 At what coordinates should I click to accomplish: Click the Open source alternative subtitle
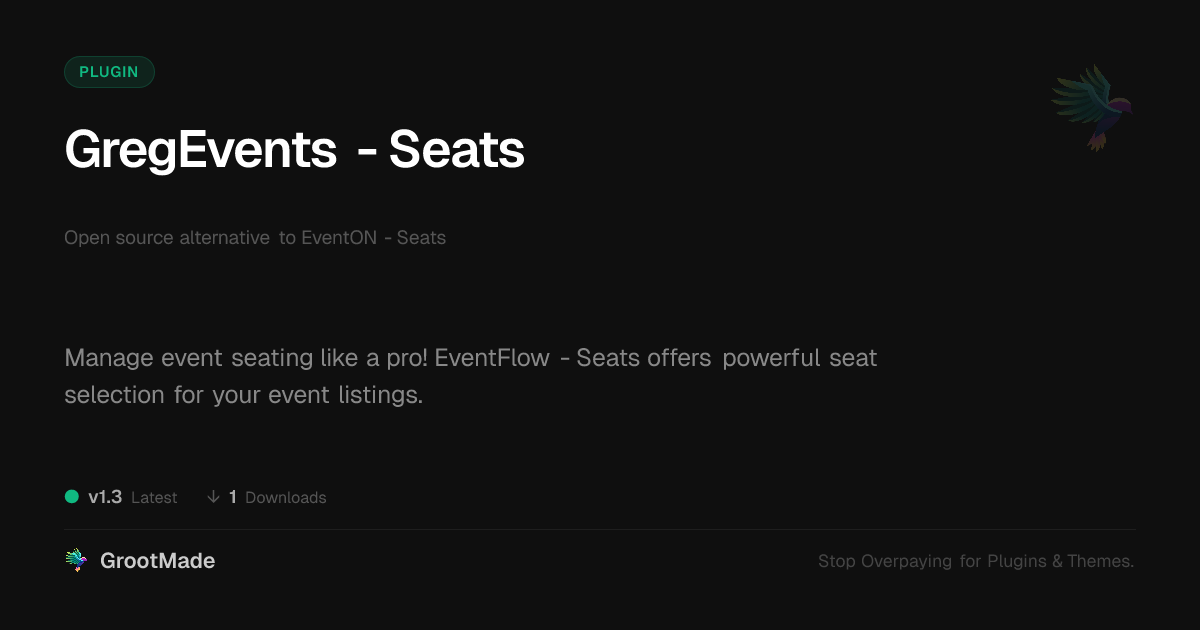point(167,238)
